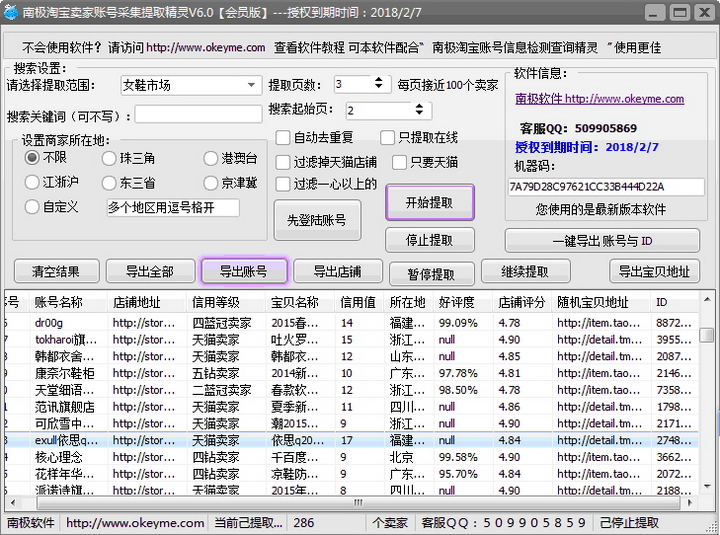Check the 自动去重复 checkbox
The height and width of the screenshot is (535, 720).
click(283, 137)
